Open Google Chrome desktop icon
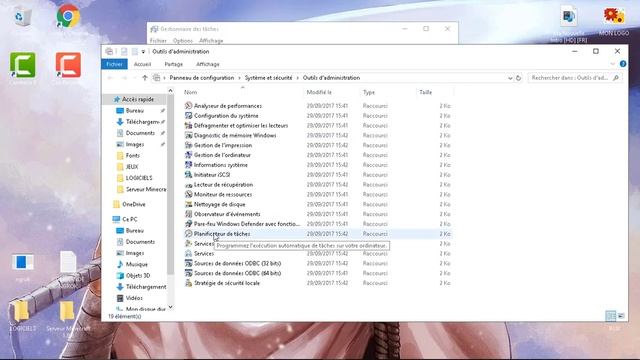640x360 pixels. tap(68, 16)
